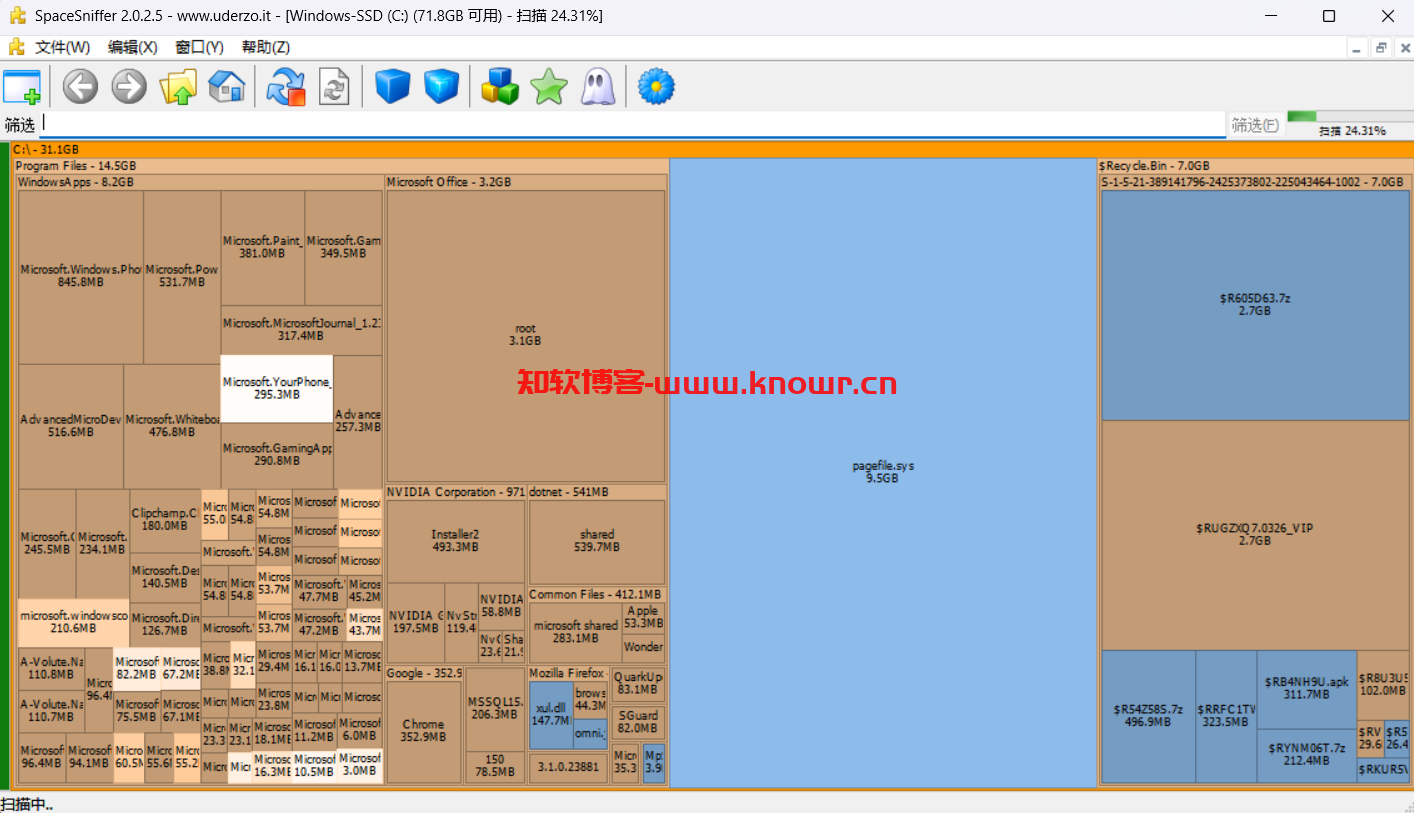The height and width of the screenshot is (813, 1414).
Task: Select the microsoft.windowsco 210.6MB block
Action: [x=74, y=622]
